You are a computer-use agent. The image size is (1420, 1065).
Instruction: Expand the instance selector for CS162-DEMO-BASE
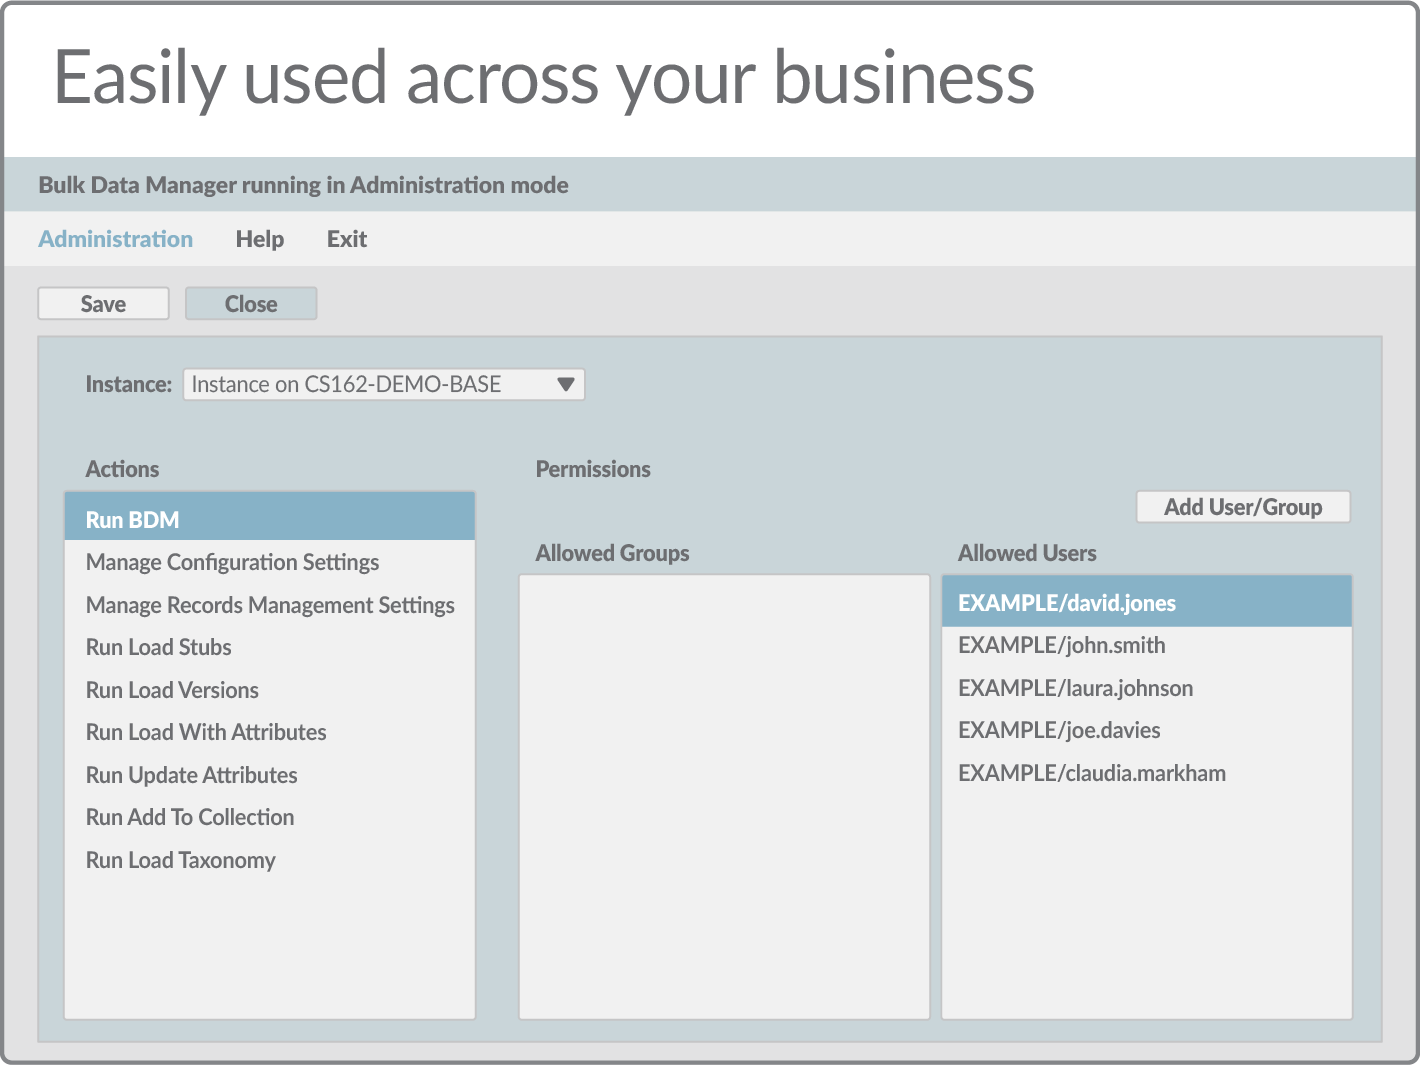pyautogui.click(x=383, y=384)
